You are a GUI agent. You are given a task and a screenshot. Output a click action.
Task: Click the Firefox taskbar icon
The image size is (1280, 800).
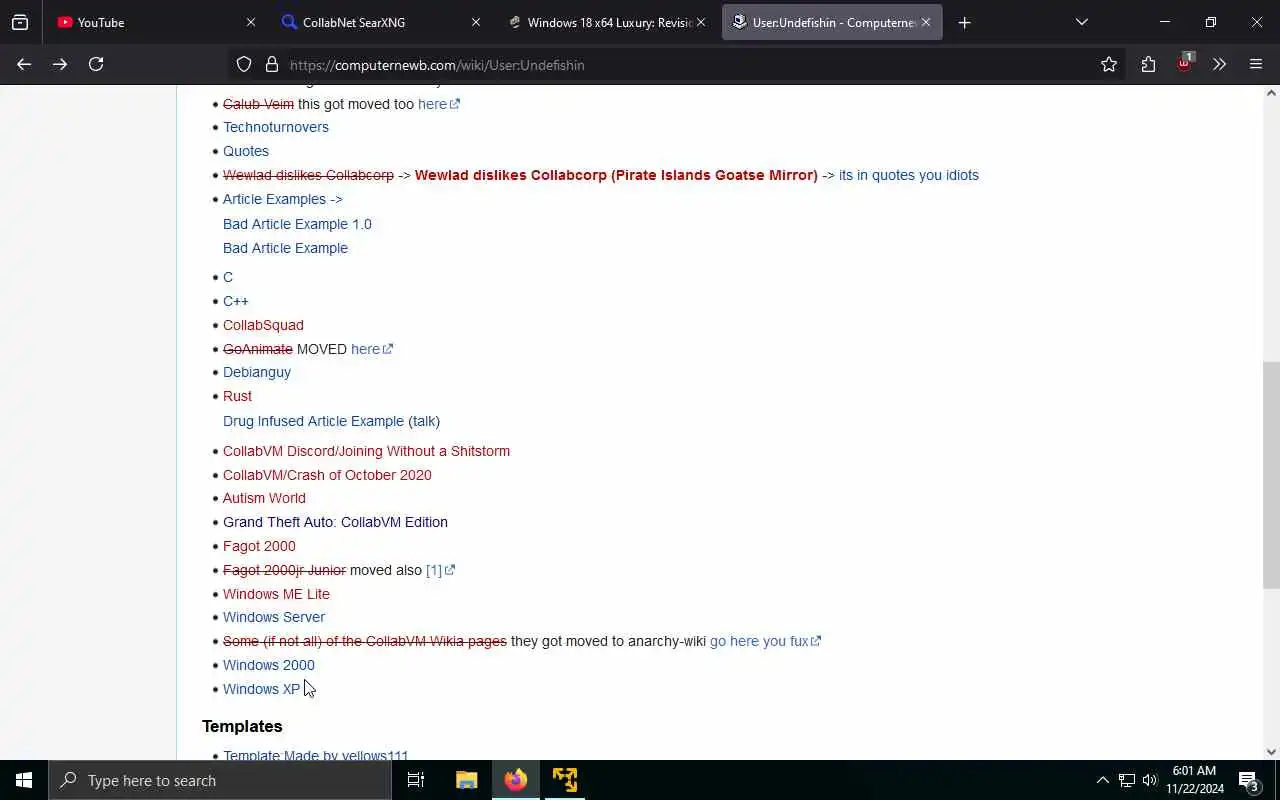click(516, 780)
